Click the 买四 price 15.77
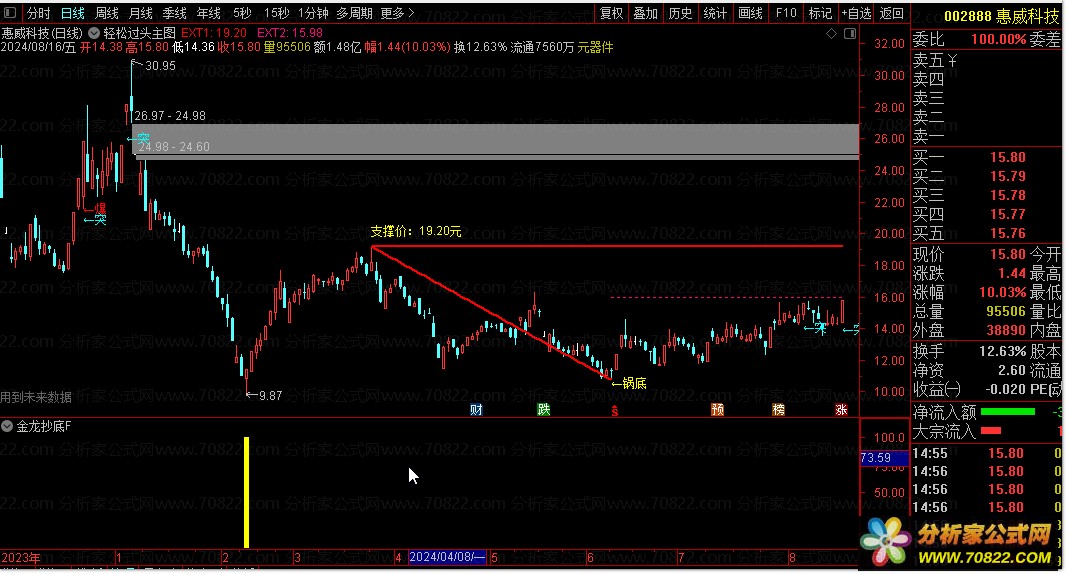This screenshot has width=1068, height=574. (1007, 214)
